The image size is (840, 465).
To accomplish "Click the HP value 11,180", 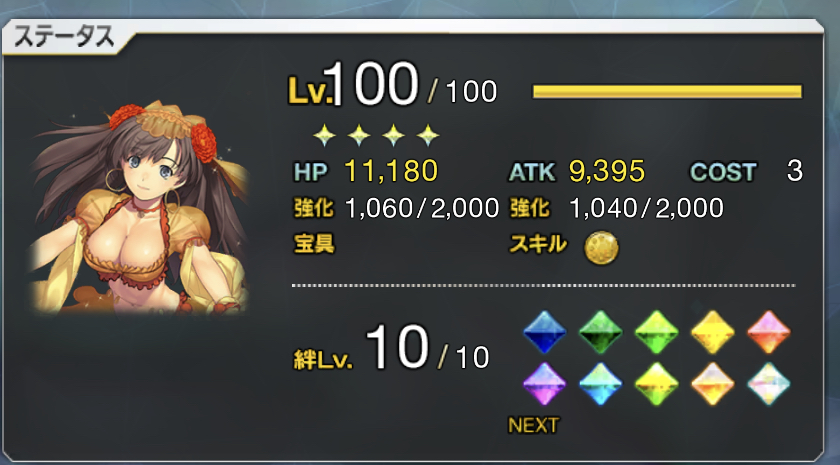I will click(391, 171).
